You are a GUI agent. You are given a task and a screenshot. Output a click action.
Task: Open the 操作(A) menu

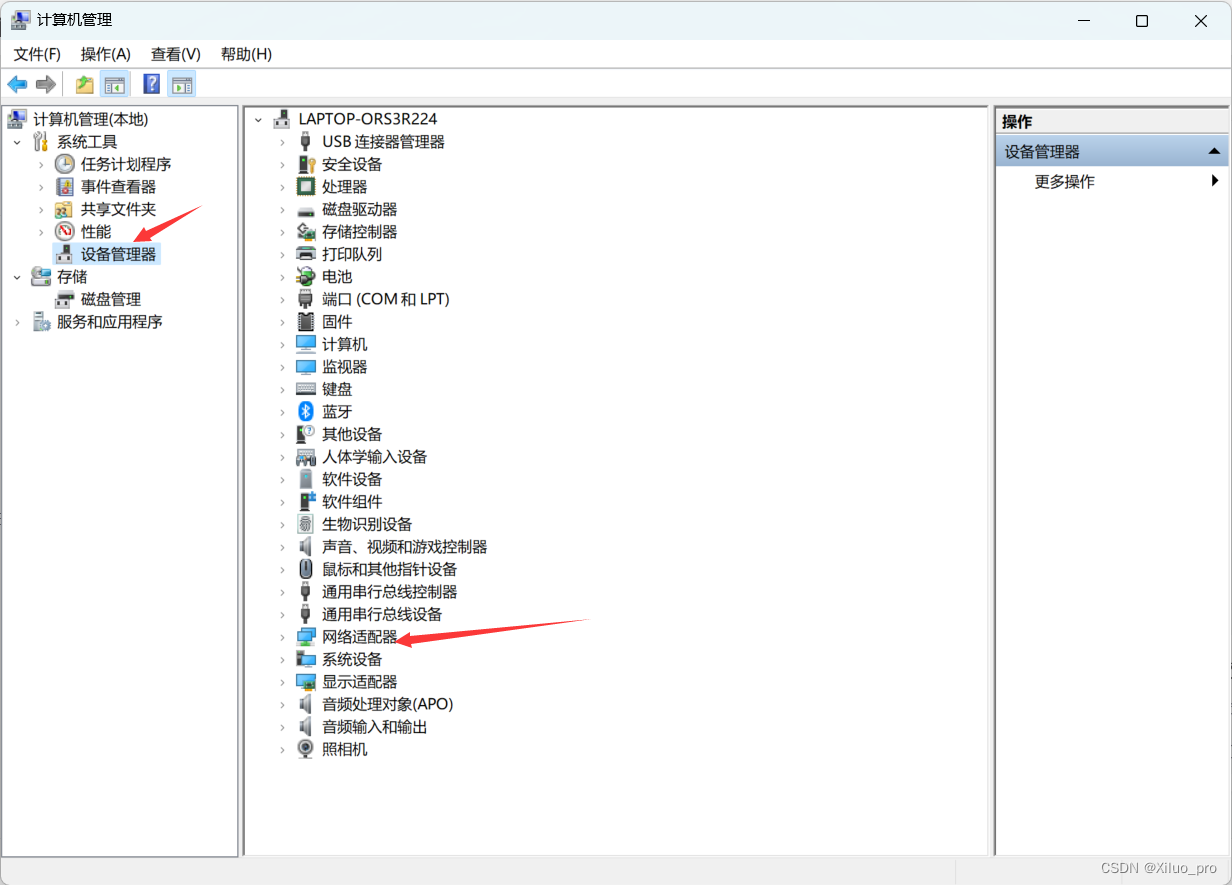tap(106, 54)
